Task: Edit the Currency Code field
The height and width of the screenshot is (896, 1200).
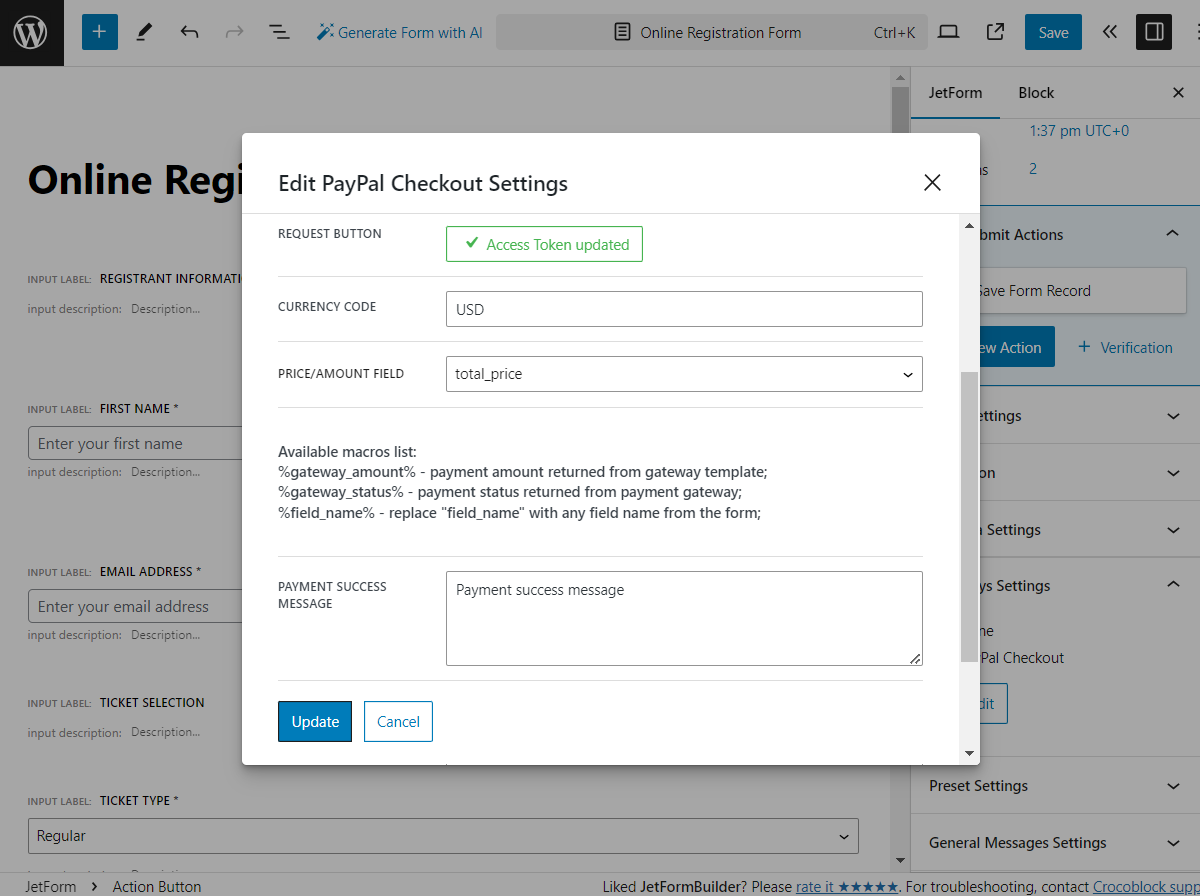Action: click(x=684, y=309)
